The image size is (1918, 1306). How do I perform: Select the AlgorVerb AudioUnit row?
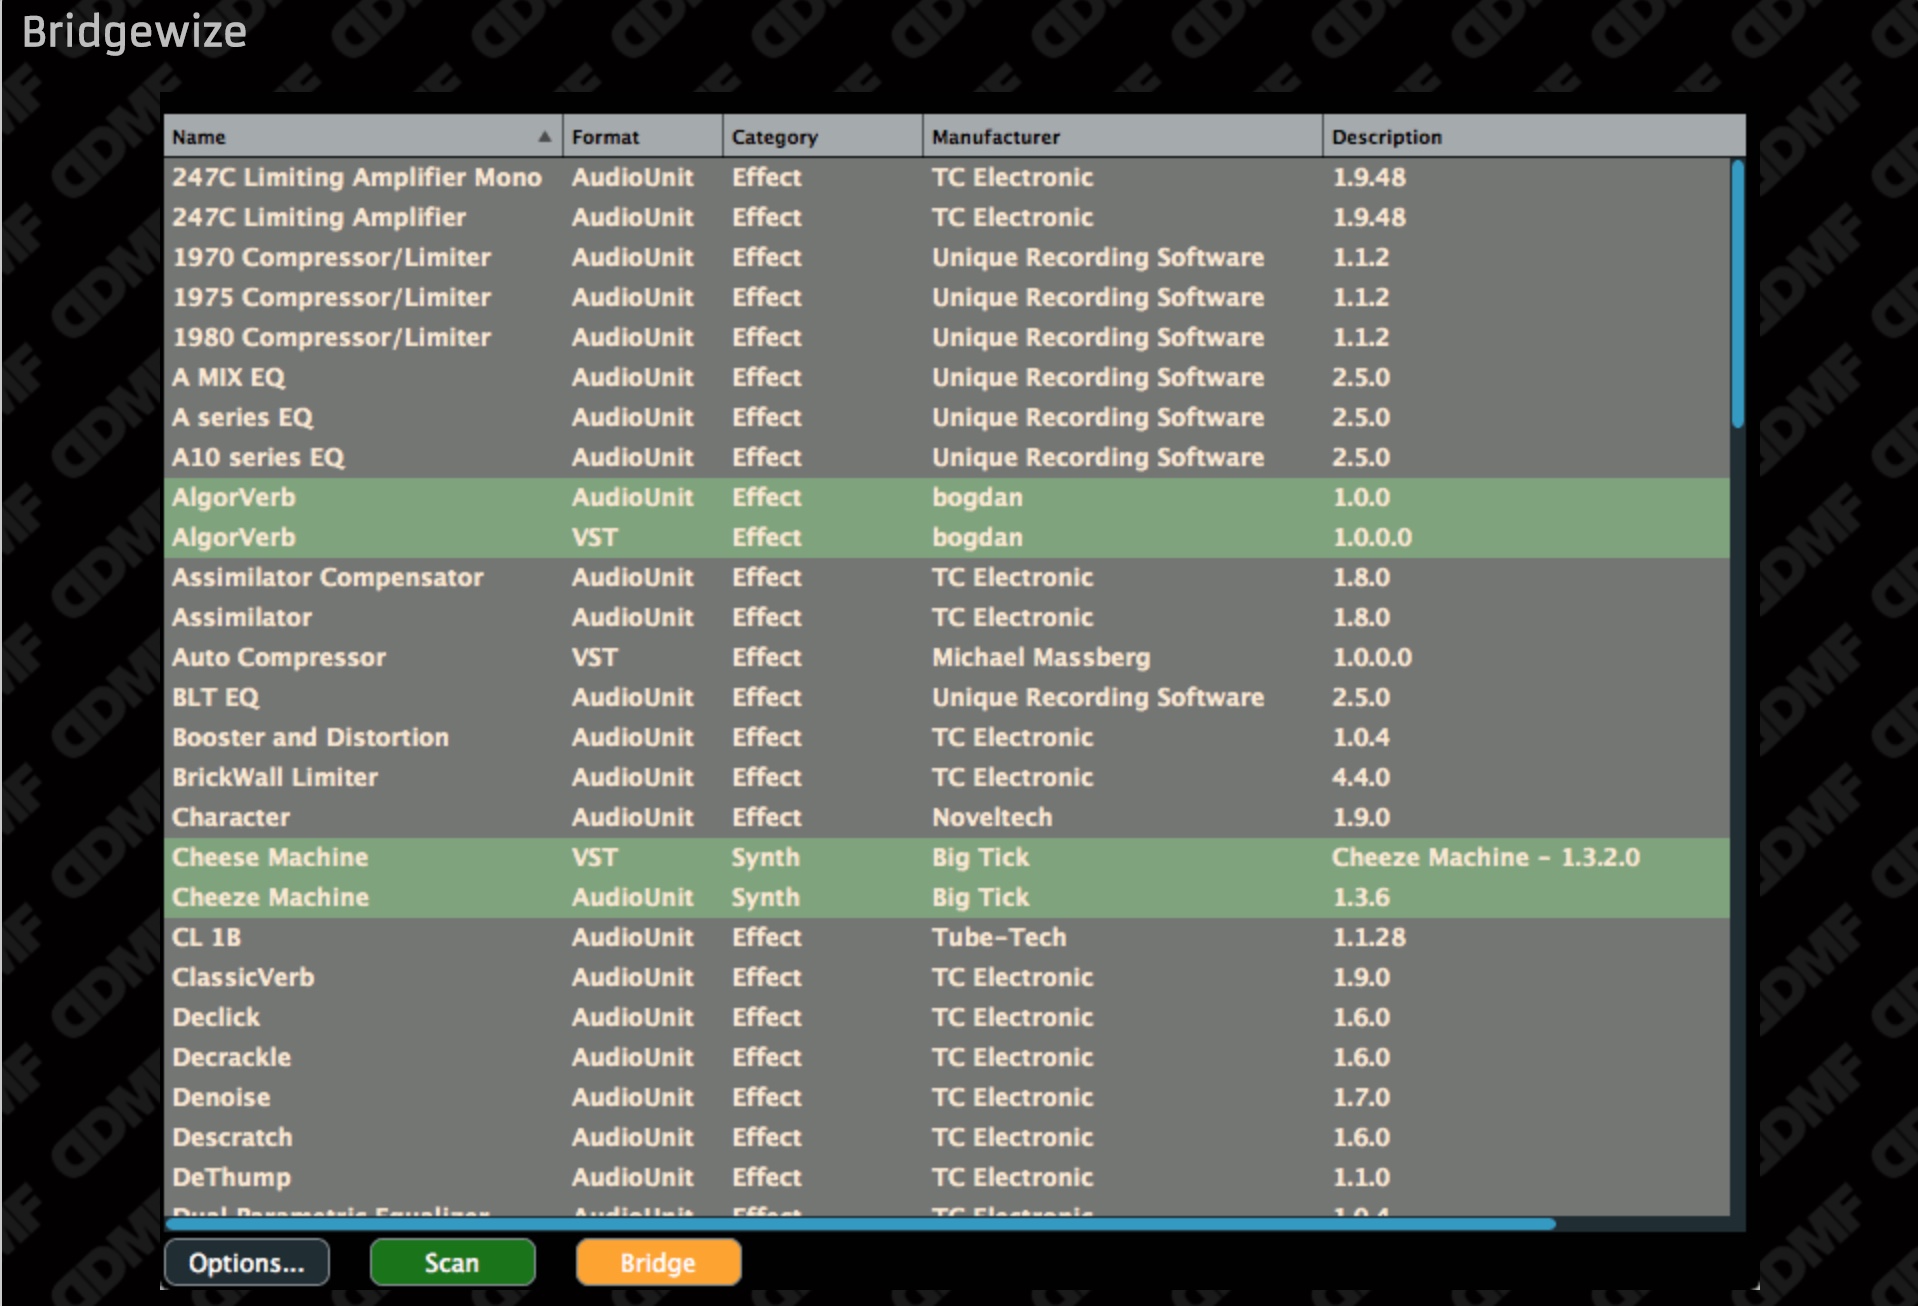pos(947,497)
